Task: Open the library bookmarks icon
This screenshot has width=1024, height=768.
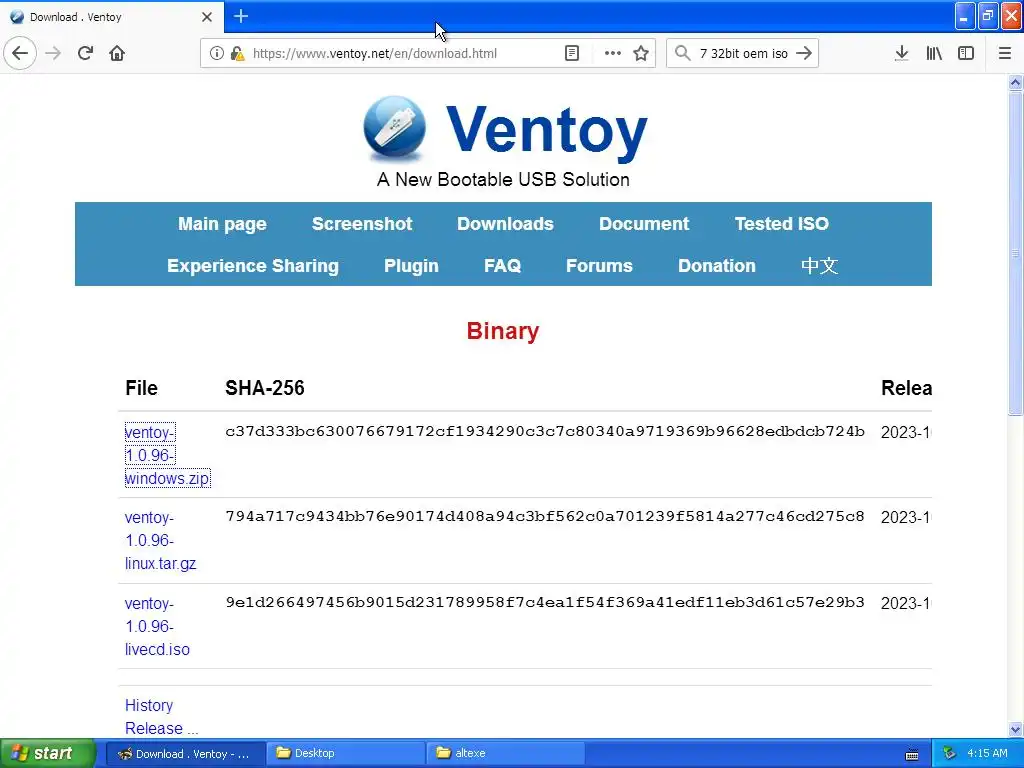Action: pyautogui.click(x=934, y=53)
